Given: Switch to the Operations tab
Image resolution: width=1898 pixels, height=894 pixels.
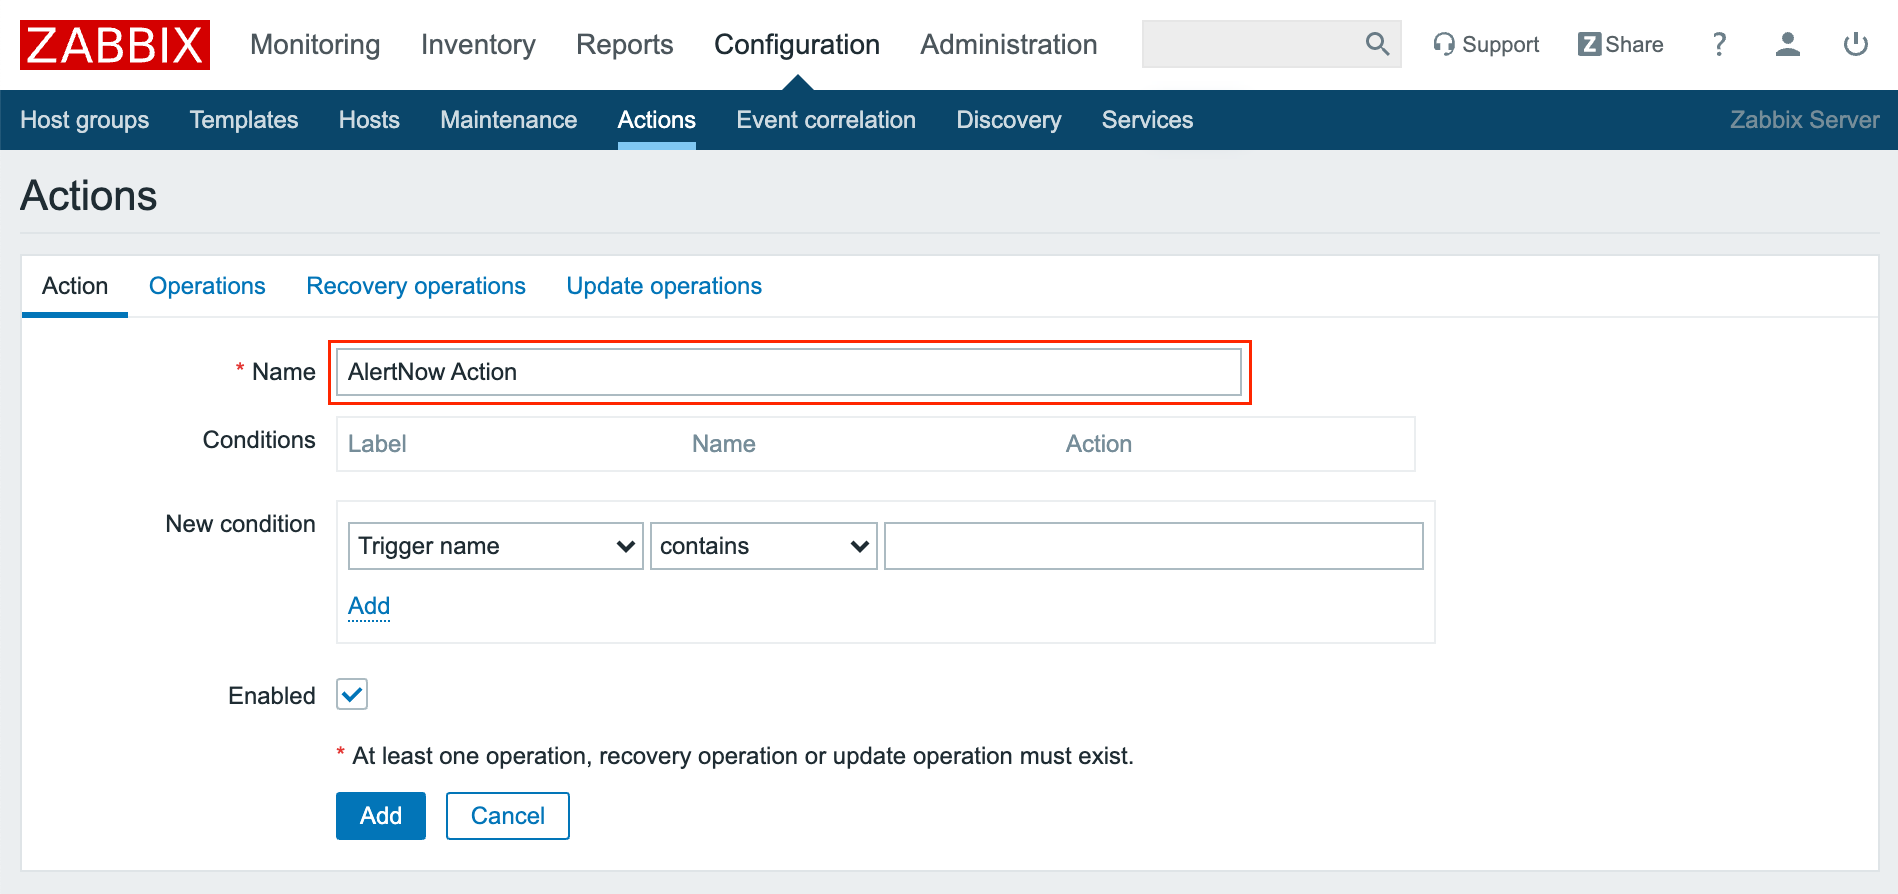Looking at the screenshot, I should click(x=207, y=286).
